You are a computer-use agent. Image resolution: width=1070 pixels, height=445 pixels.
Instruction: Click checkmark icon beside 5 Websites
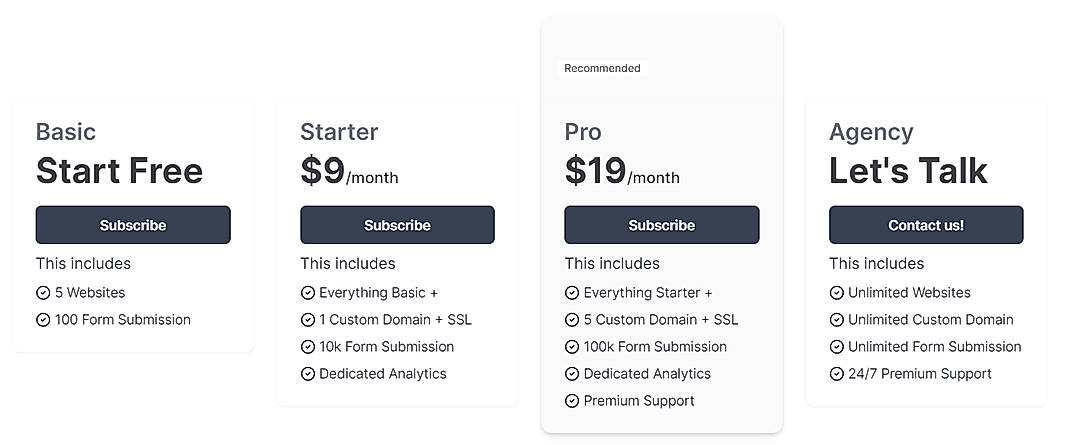pos(43,293)
